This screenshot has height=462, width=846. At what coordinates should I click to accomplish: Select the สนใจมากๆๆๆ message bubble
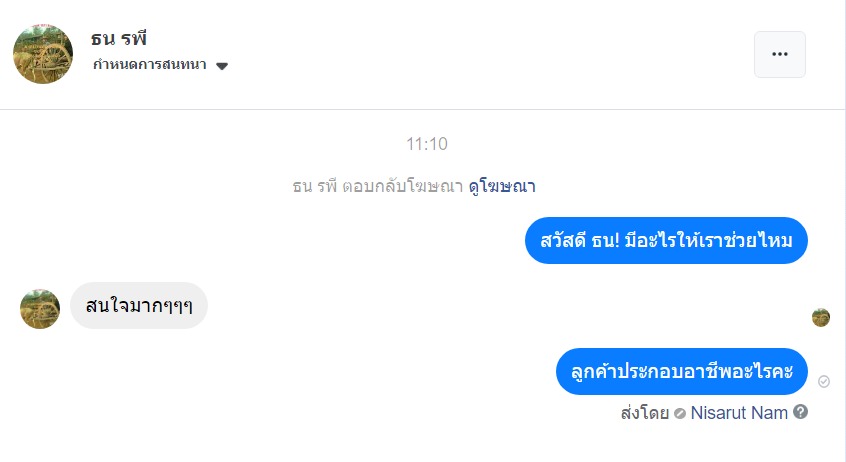pyautogui.click(x=139, y=305)
